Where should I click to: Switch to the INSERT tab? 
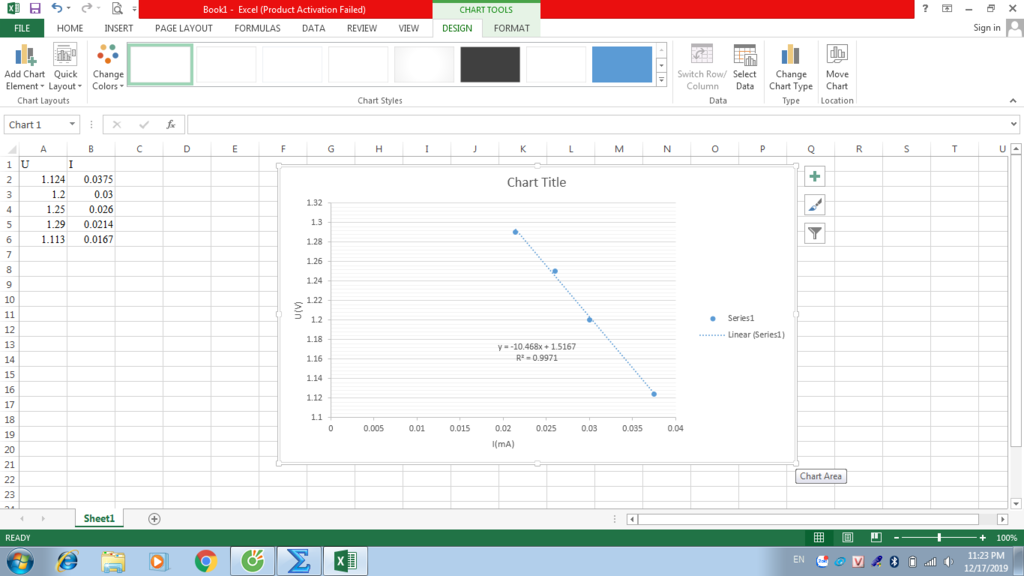click(118, 28)
